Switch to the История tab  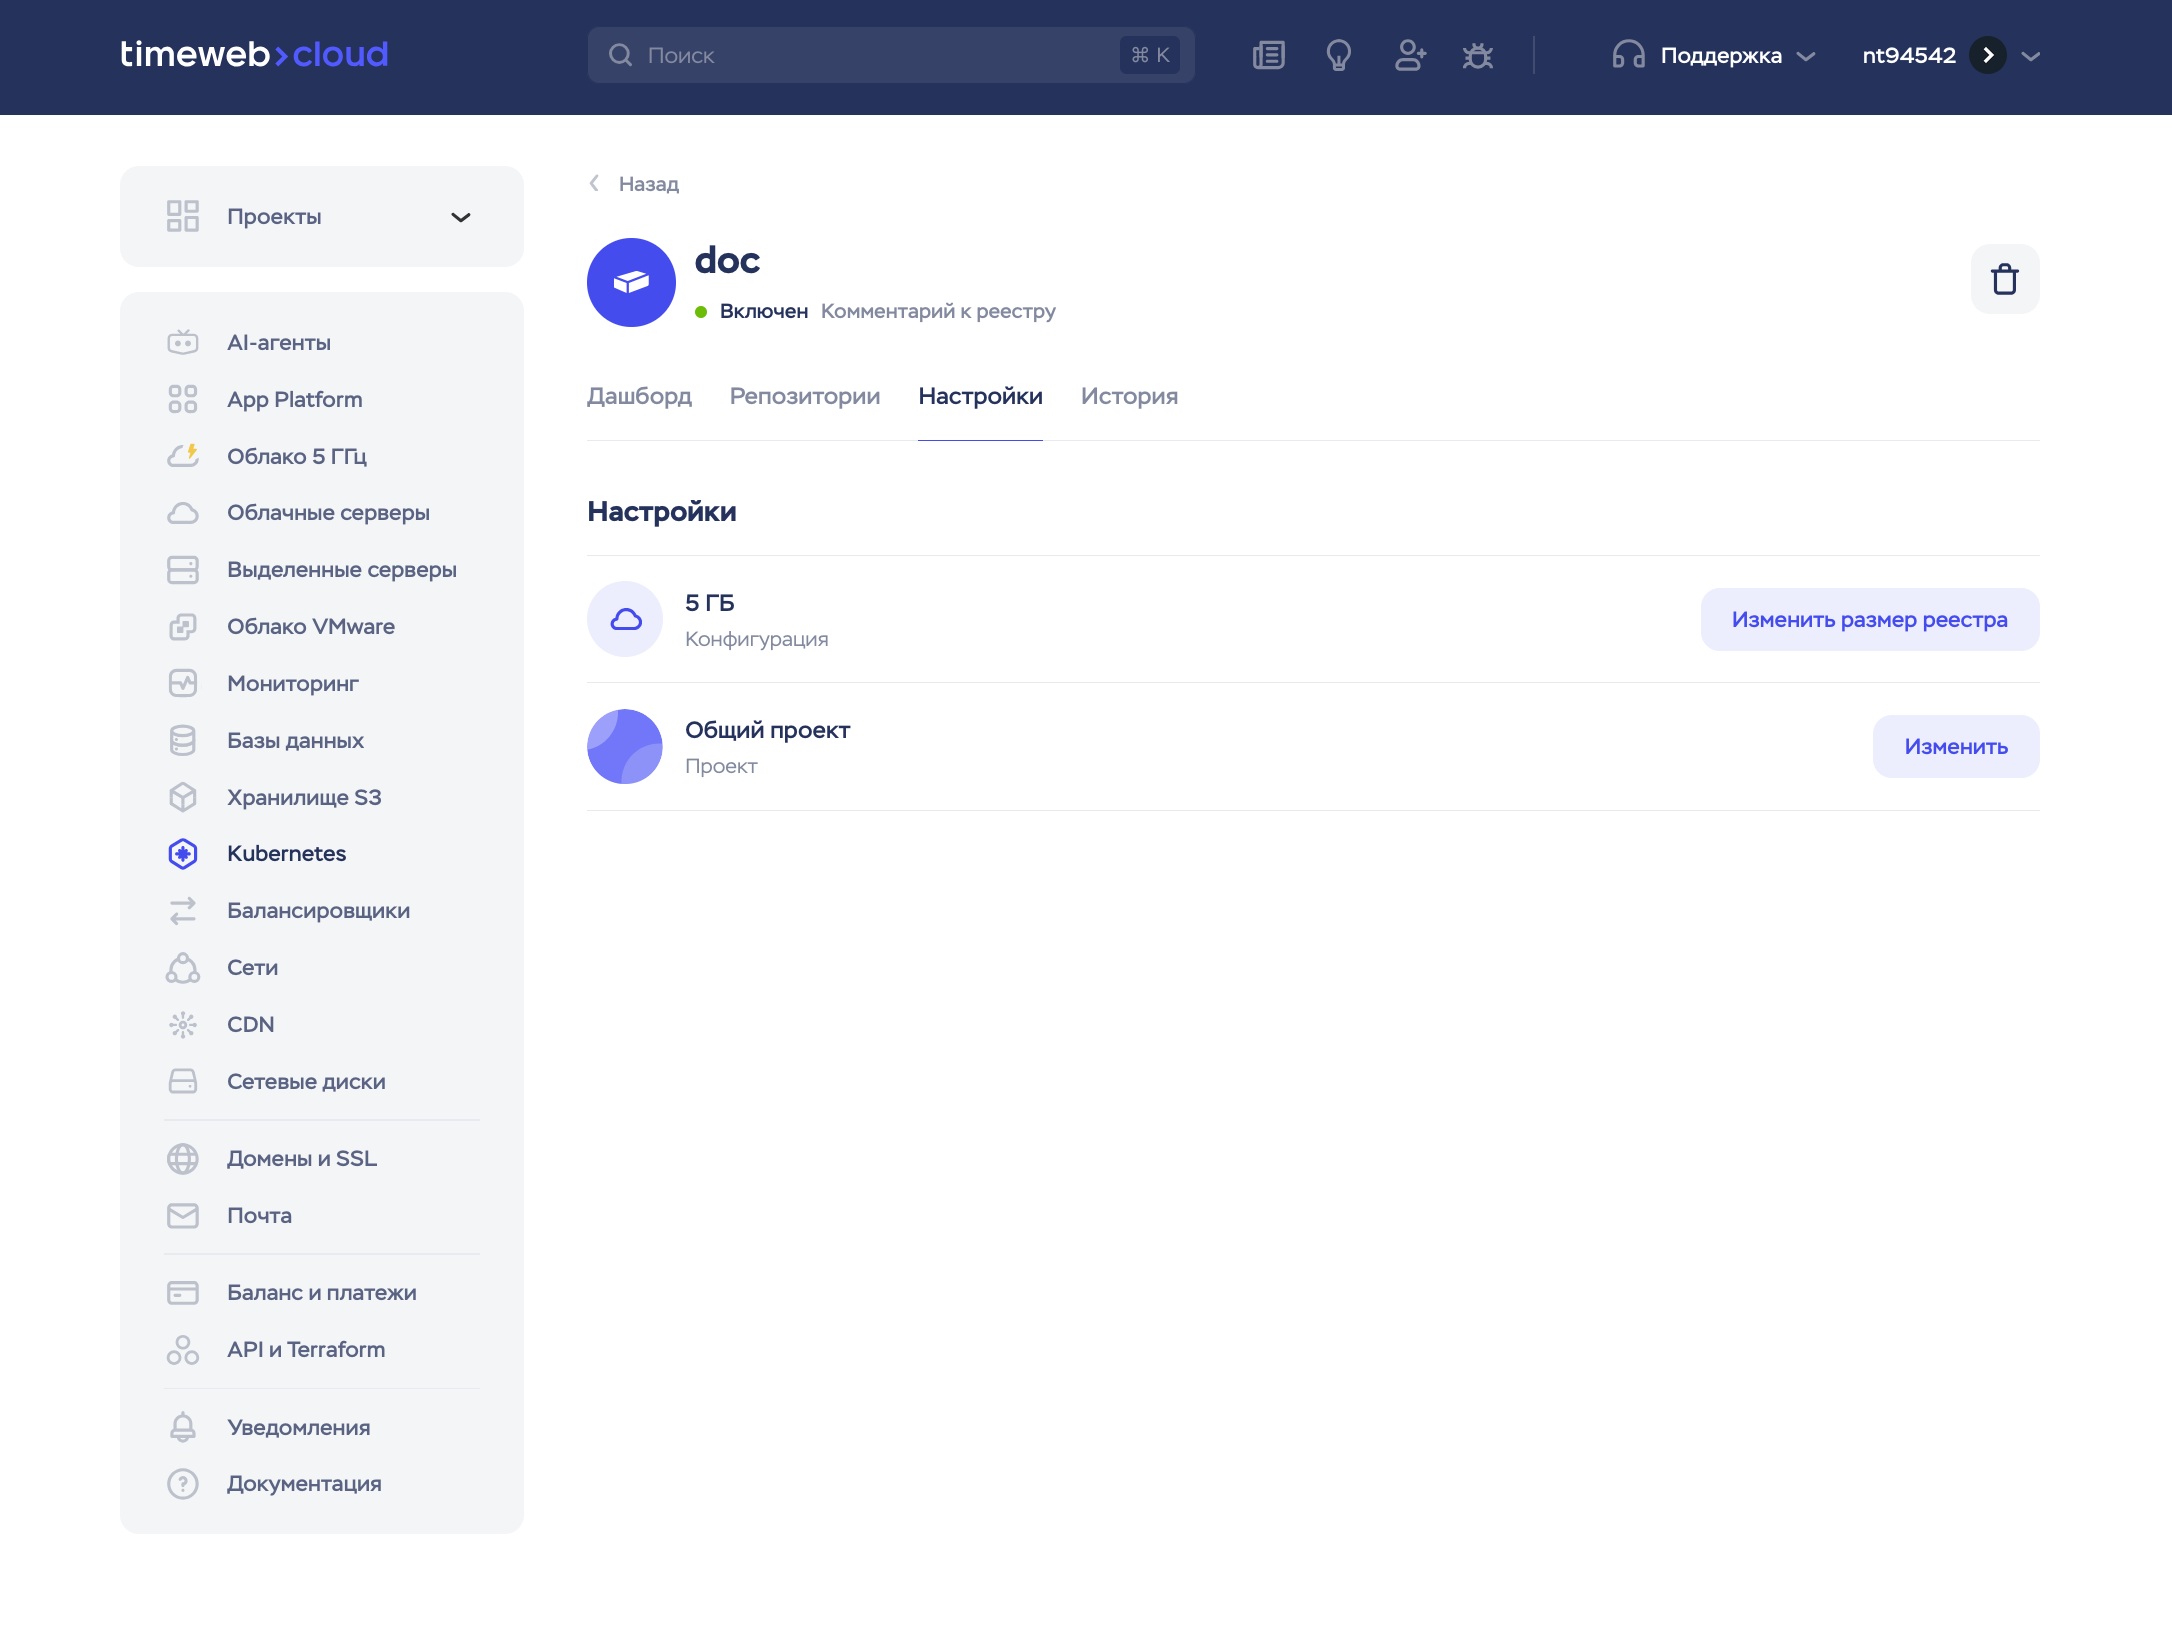[x=1129, y=396]
